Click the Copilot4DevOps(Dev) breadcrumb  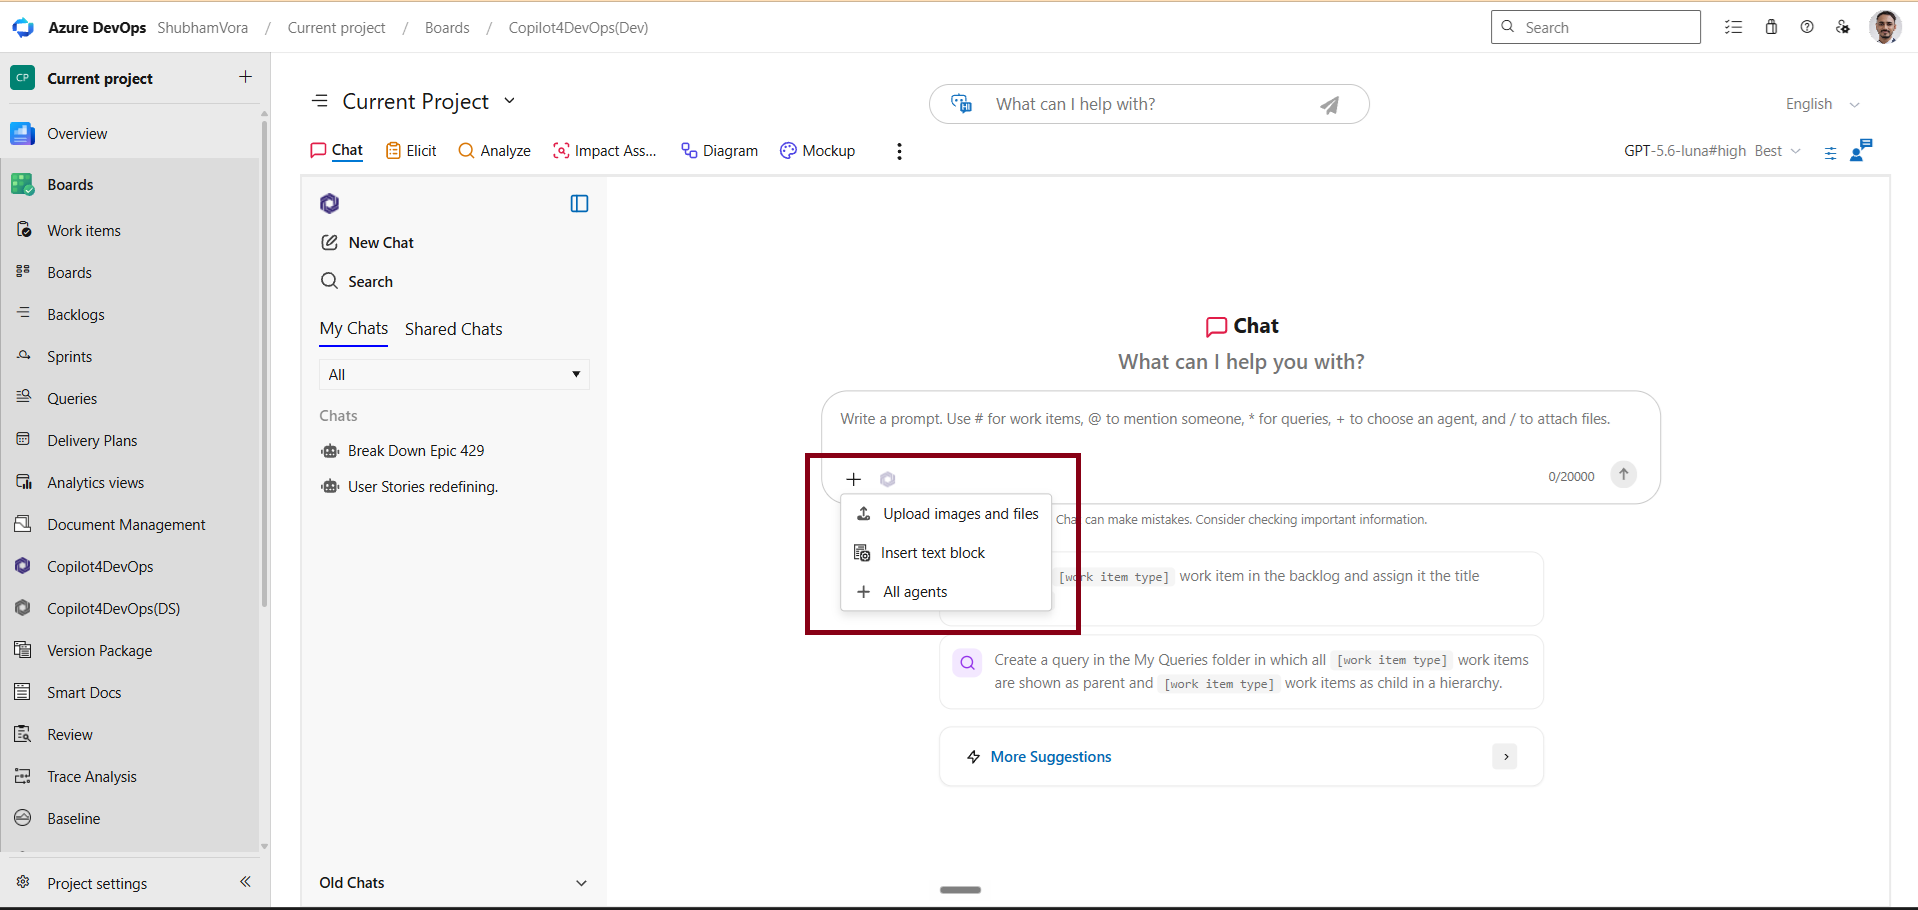[x=578, y=28]
